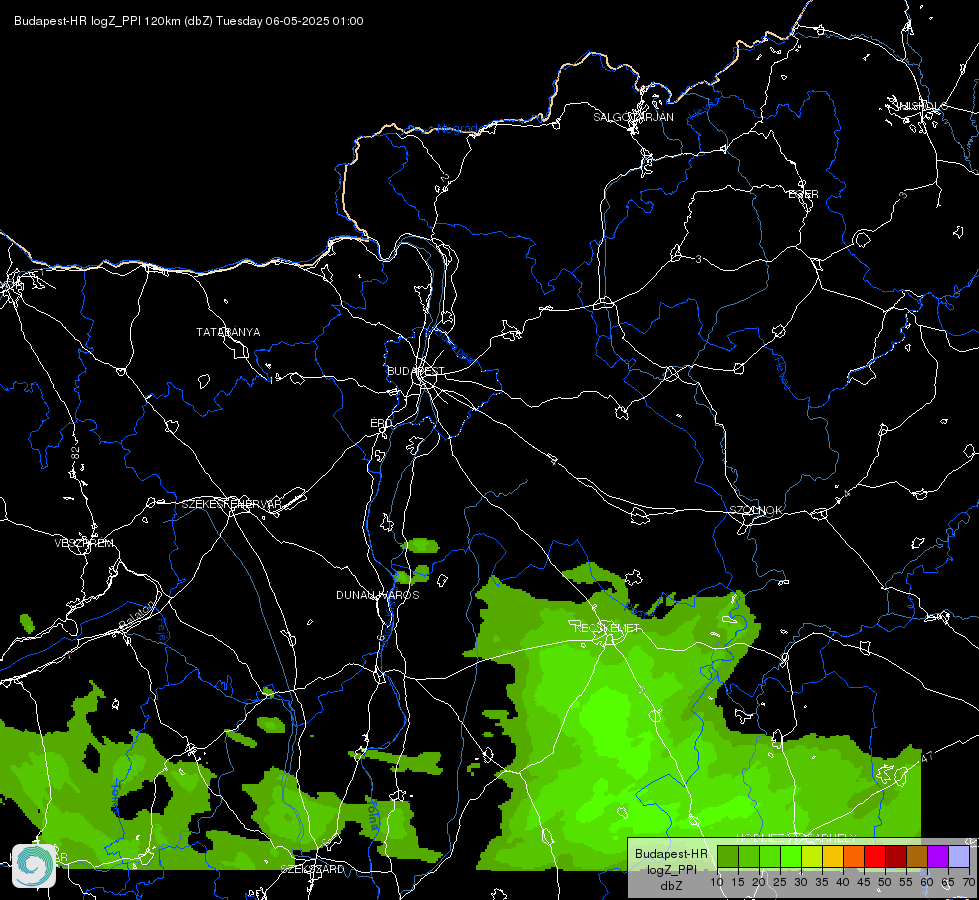Click the BUDAPEST city label
Viewport: 979px width, 900px height.
[x=416, y=371]
